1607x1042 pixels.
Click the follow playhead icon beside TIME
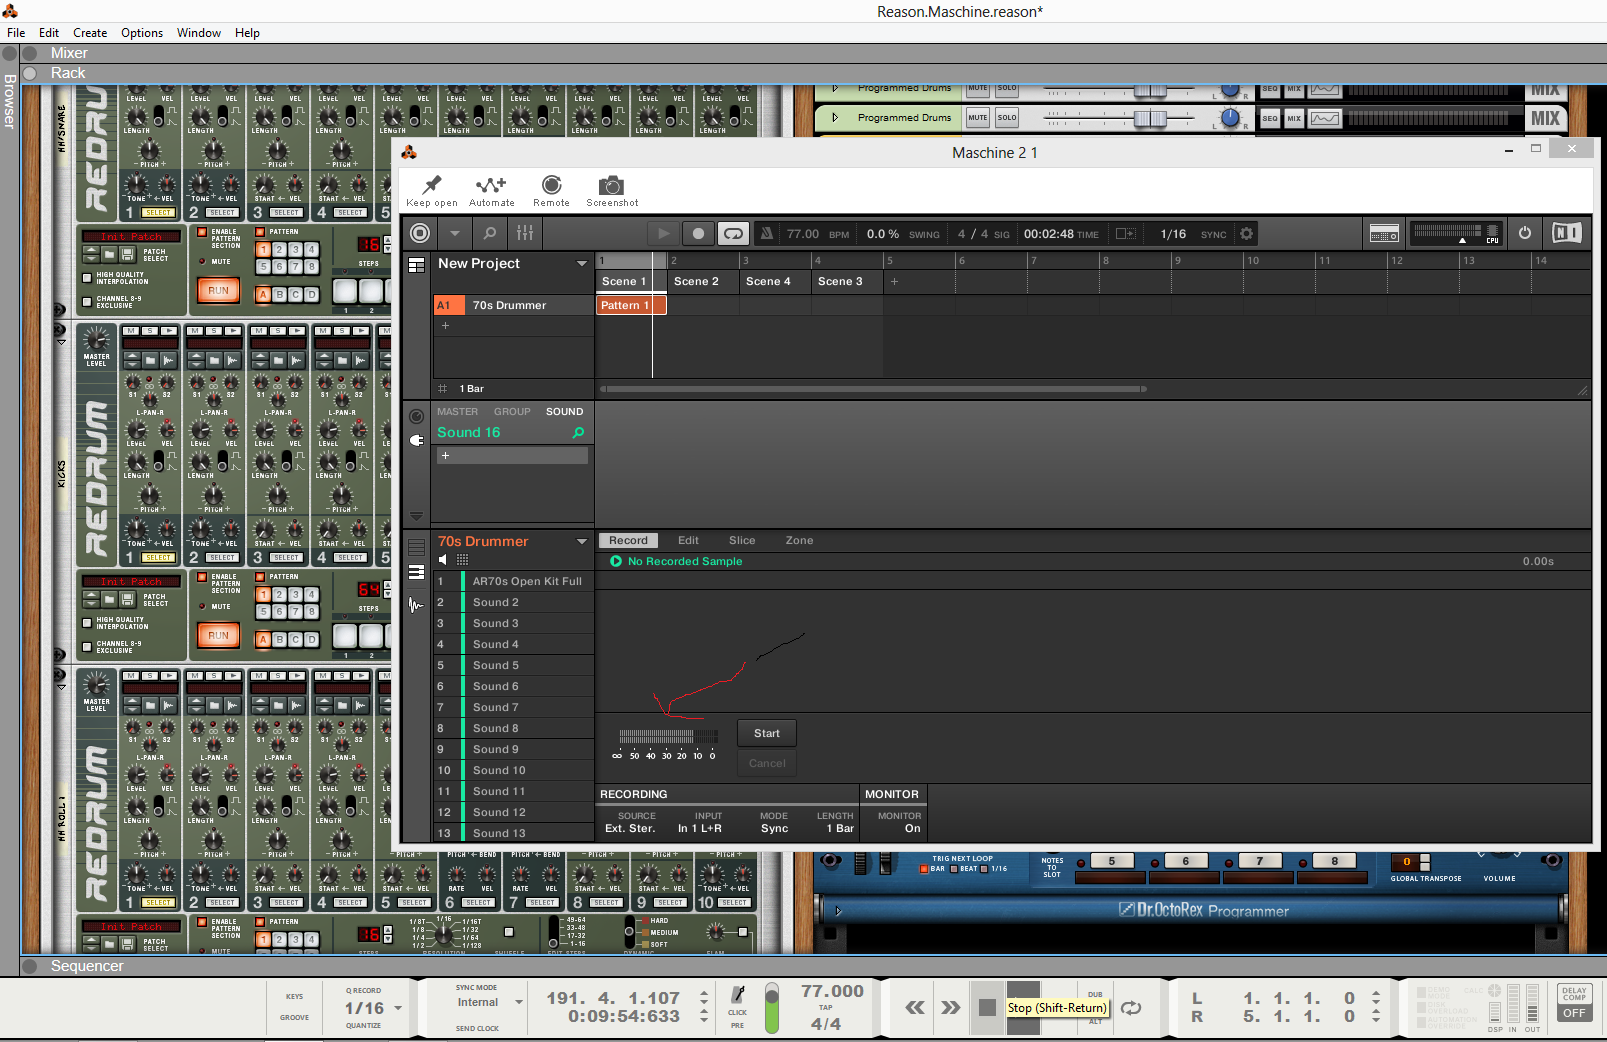coord(1125,234)
